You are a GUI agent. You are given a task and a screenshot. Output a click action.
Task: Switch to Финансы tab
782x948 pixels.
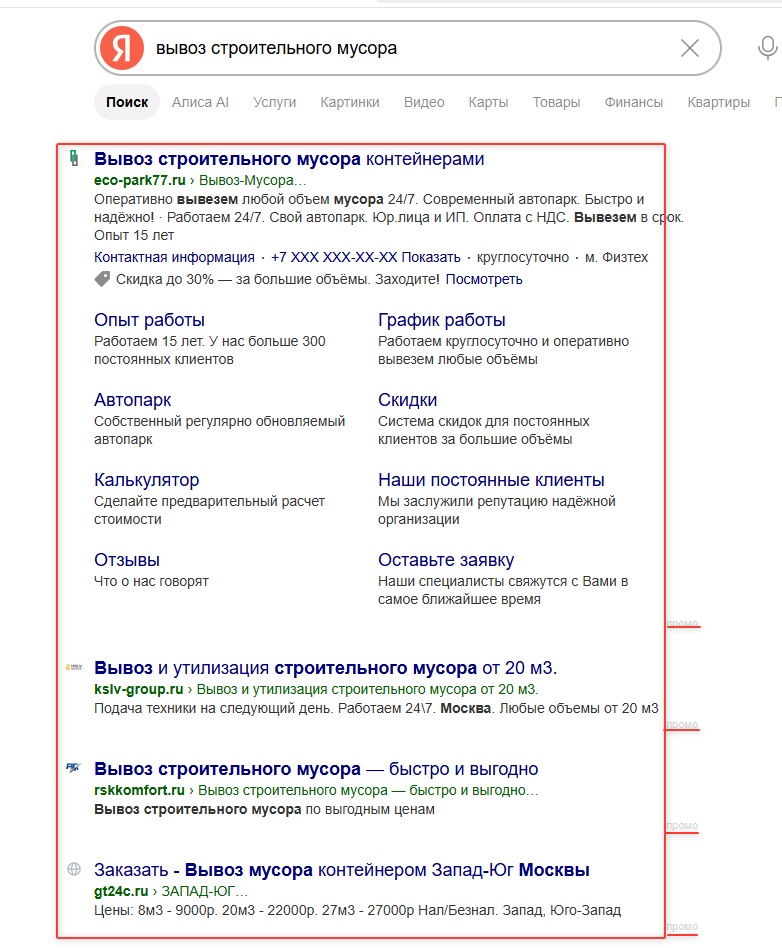coord(634,102)
